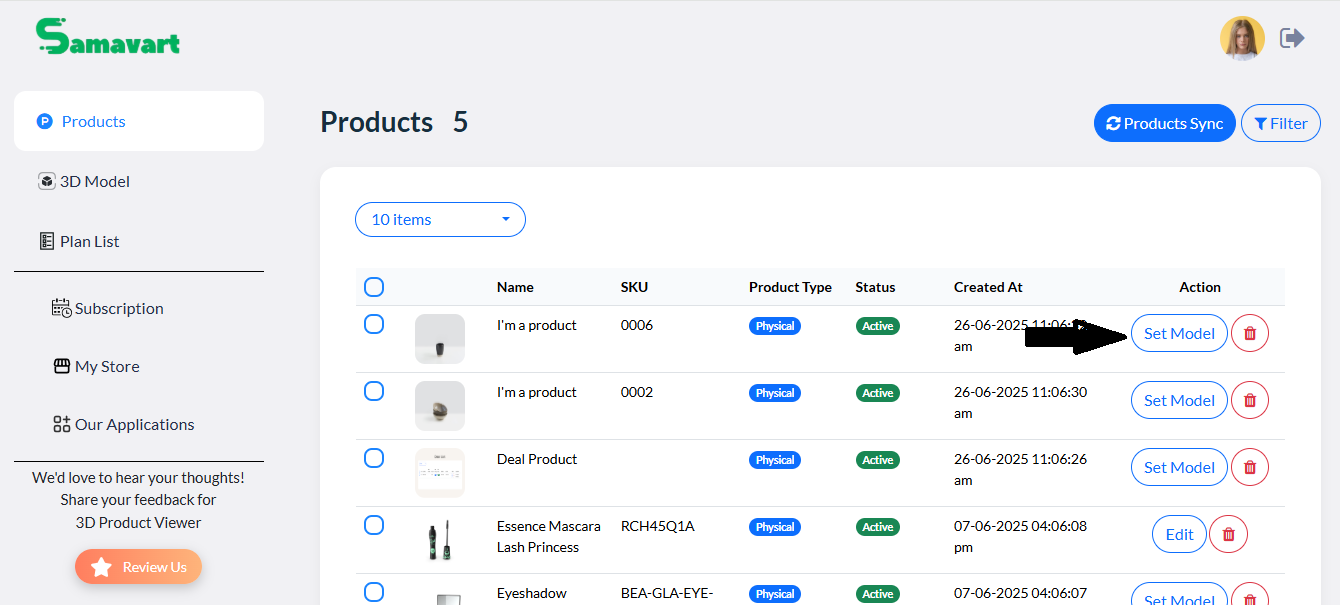Viewport: 1340px width, 605px height.
Task: Click thumbnail of product SKU 0002
Action: point(440,406)
